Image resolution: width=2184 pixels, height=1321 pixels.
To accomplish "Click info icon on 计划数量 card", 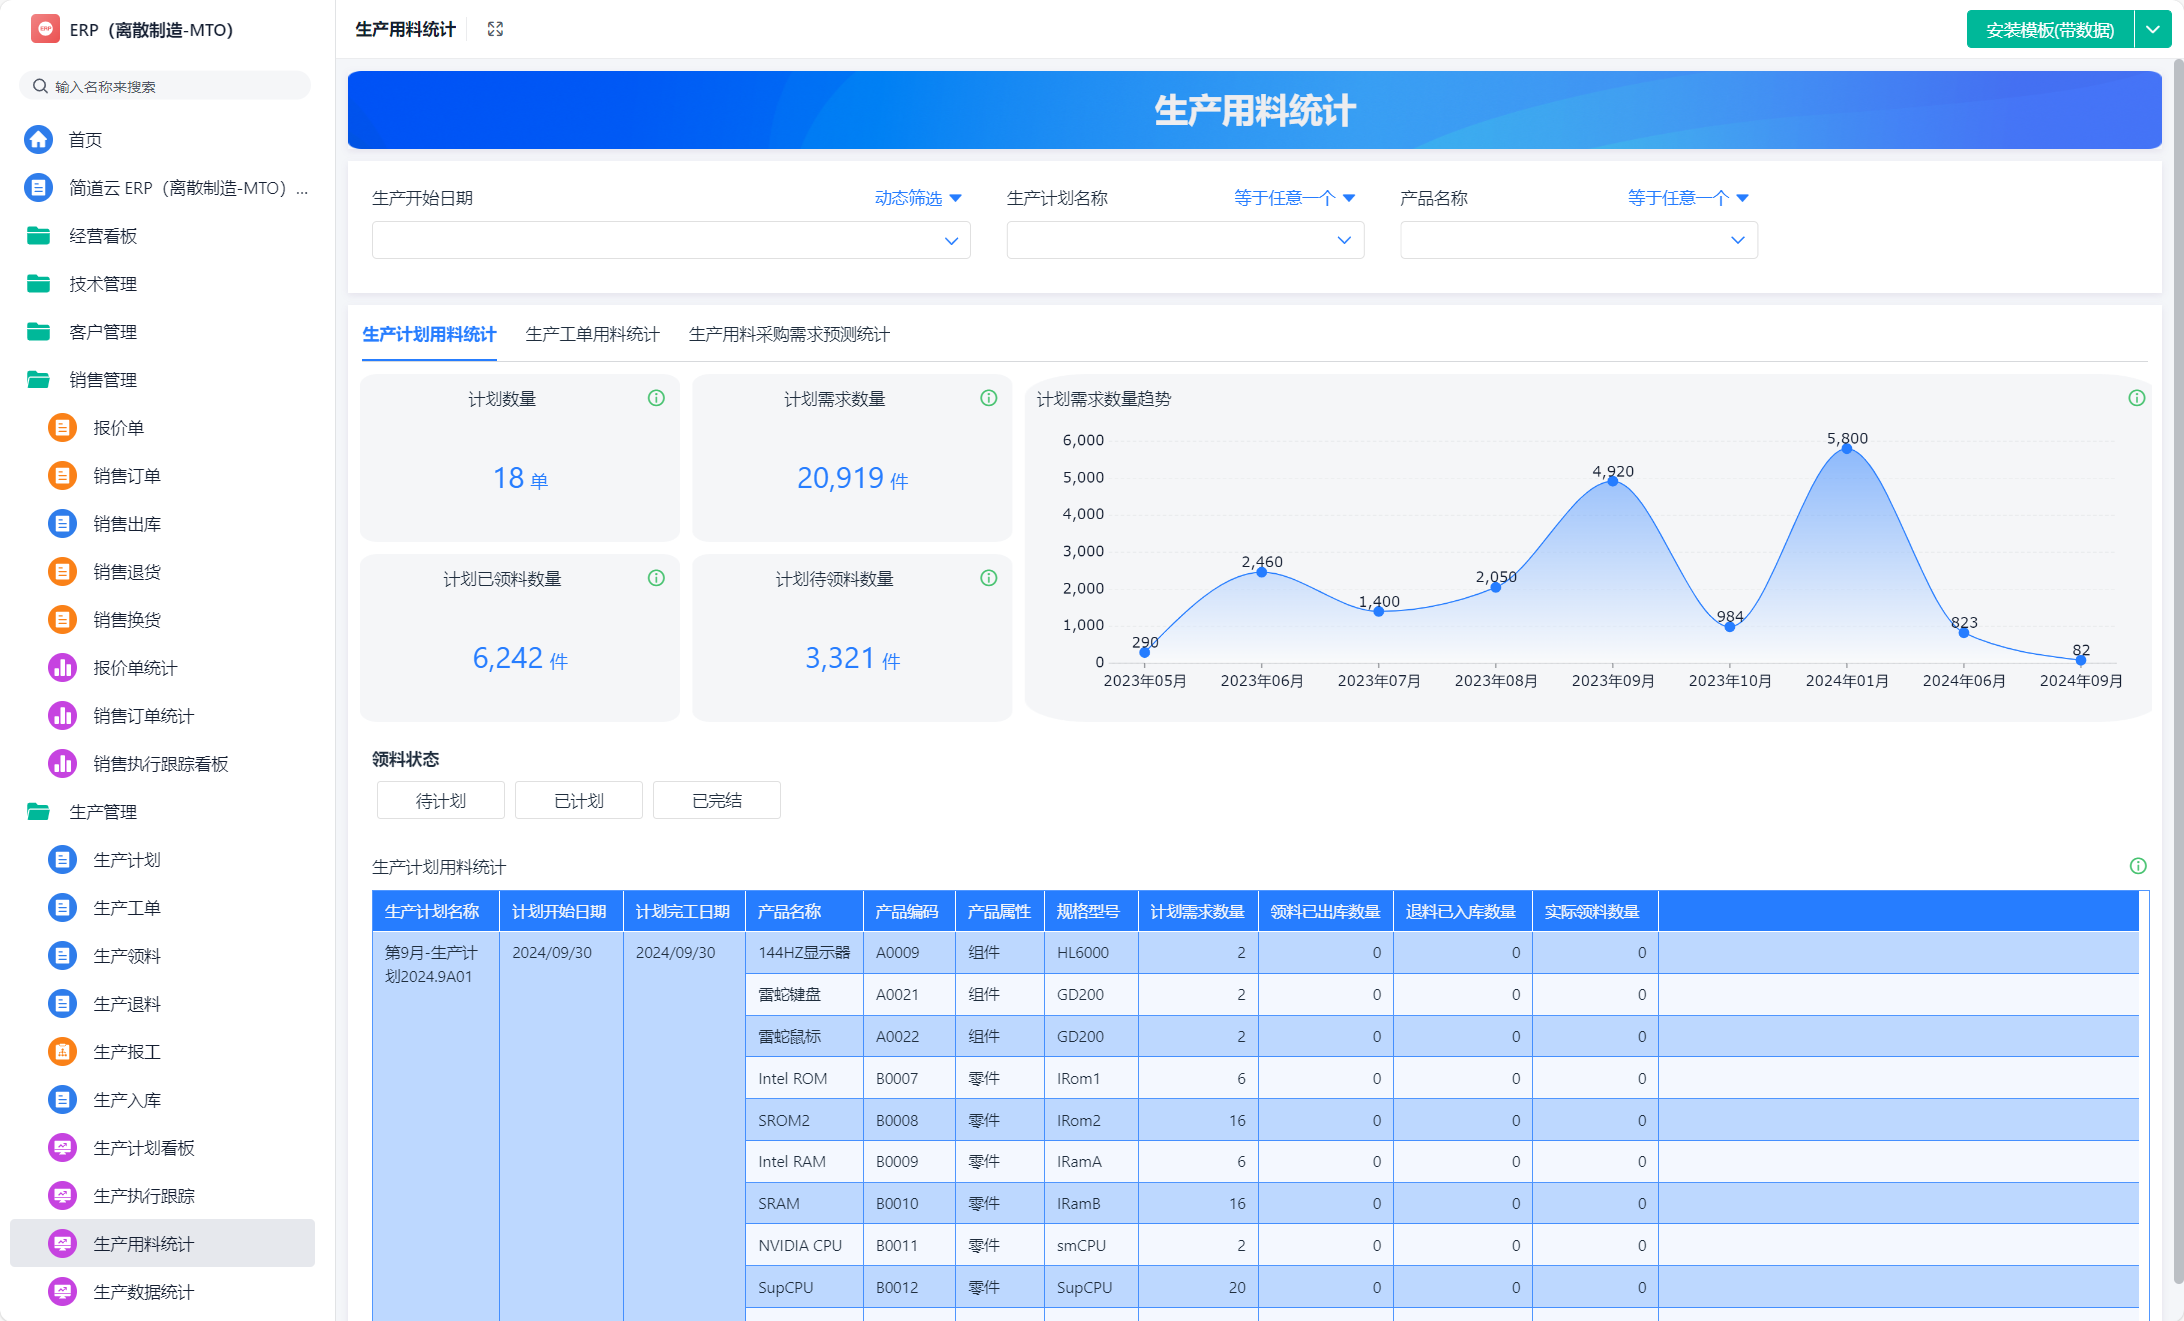I will point(656,398).
